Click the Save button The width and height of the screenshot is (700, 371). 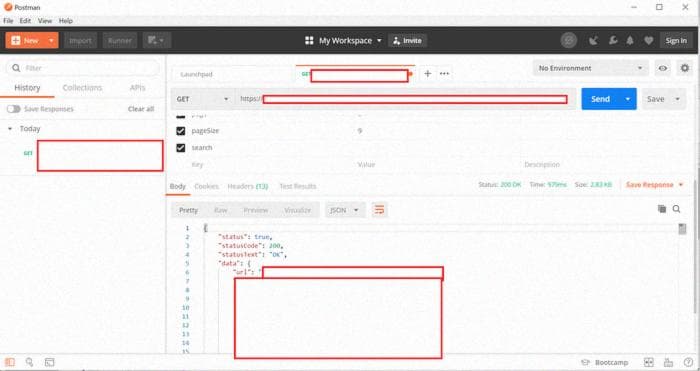(x=655, y=99)
